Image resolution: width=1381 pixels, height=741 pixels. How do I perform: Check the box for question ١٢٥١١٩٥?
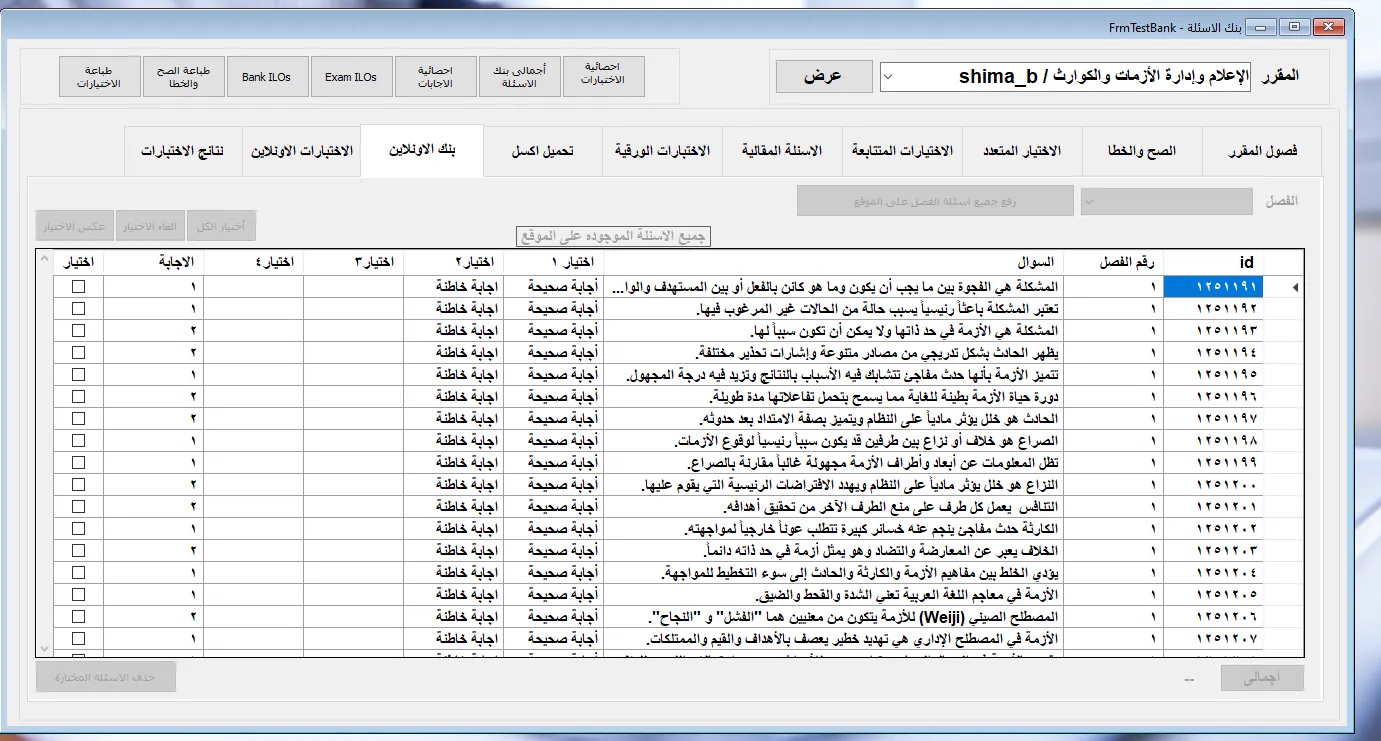(x=79, y=375)
